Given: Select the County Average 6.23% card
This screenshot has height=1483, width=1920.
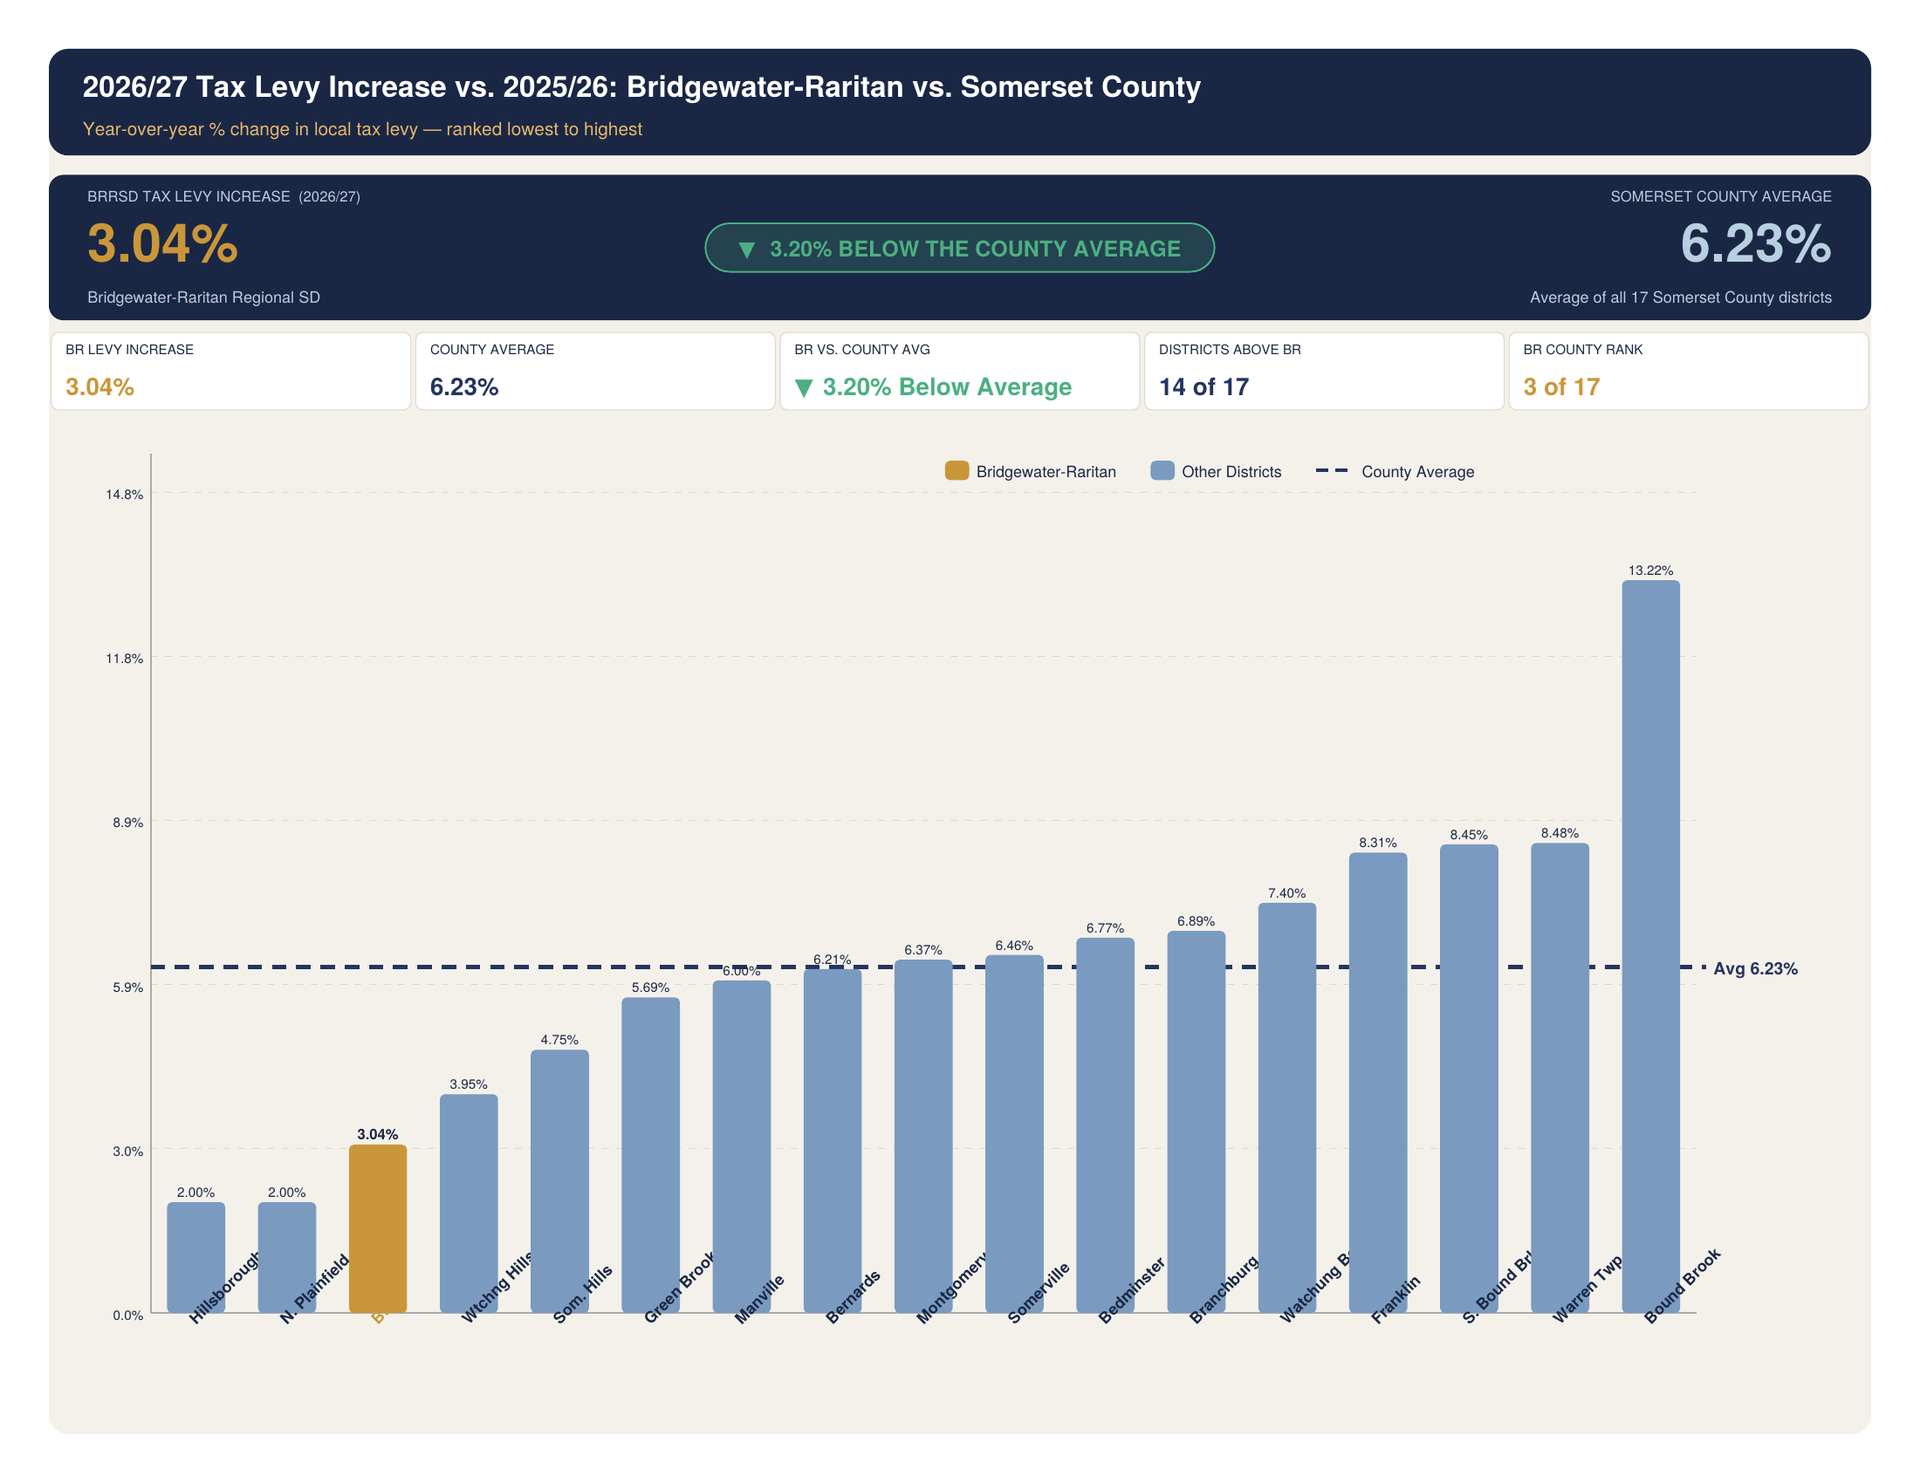Looking at the screenshot, I should [595, 371].
